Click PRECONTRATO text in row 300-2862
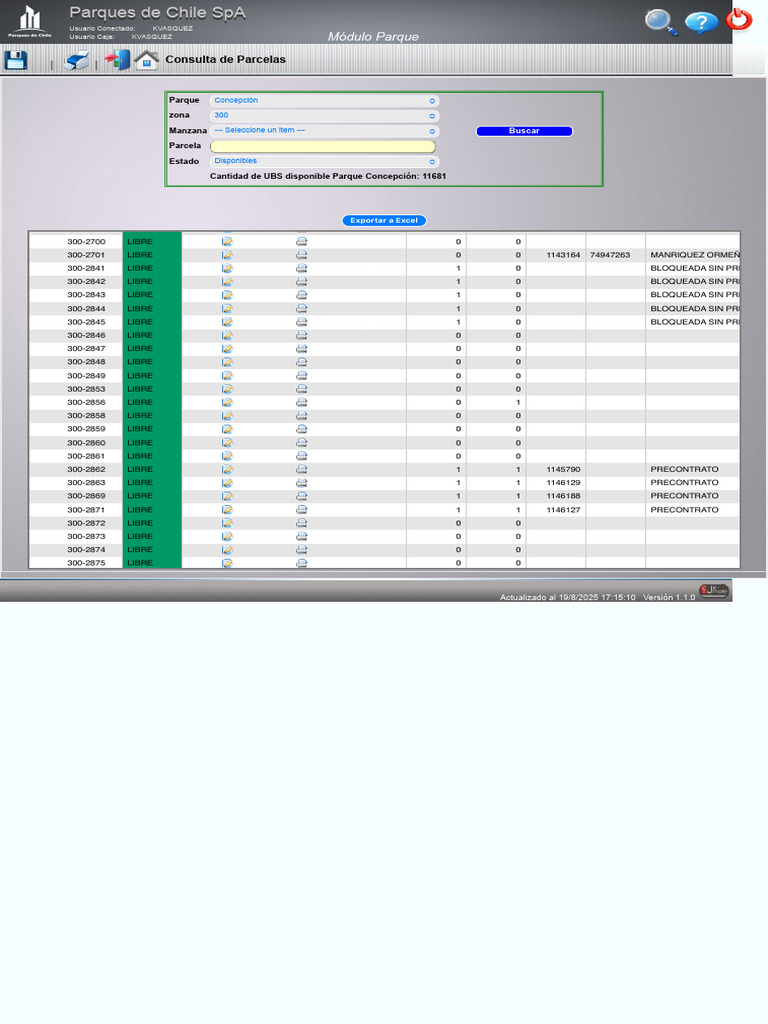Screen dimensions: 768x1024 tap(684, 470)
